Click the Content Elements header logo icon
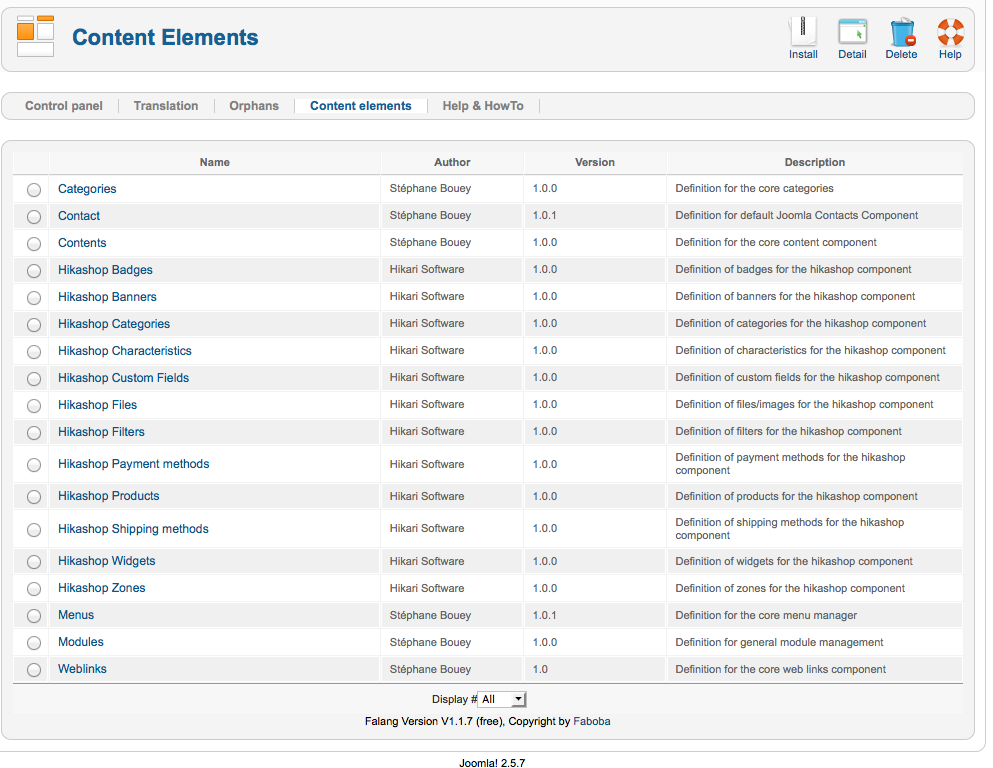Image resolution: width=993 pixels, height=768 pixels. [36, 36]
